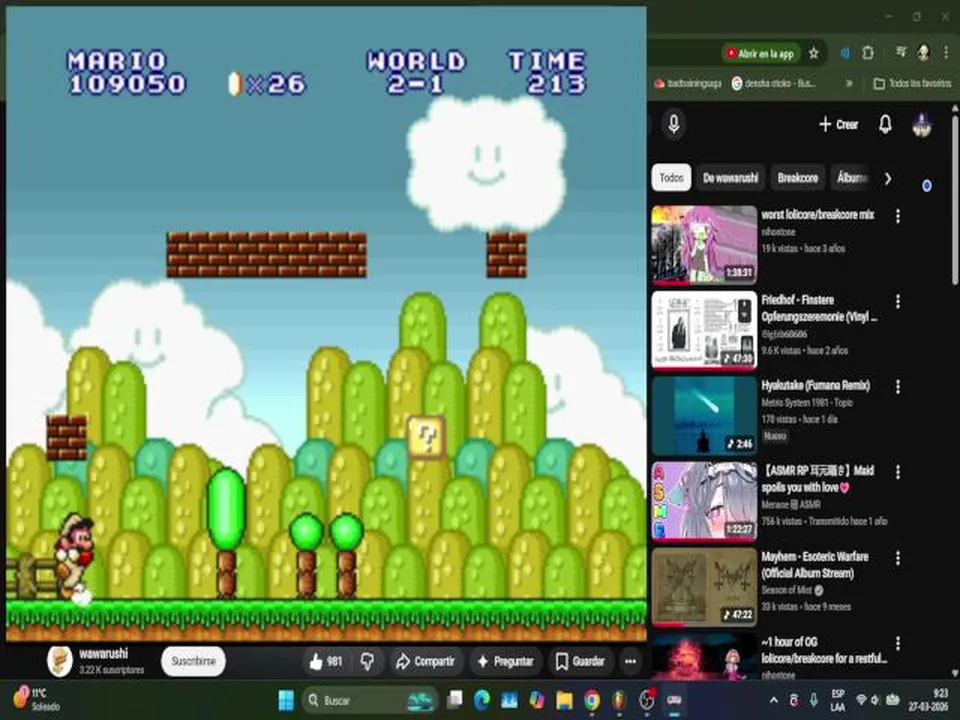960x720 pixels.
Task: Like the video with thumbs up 981
Action: (325, 661)
